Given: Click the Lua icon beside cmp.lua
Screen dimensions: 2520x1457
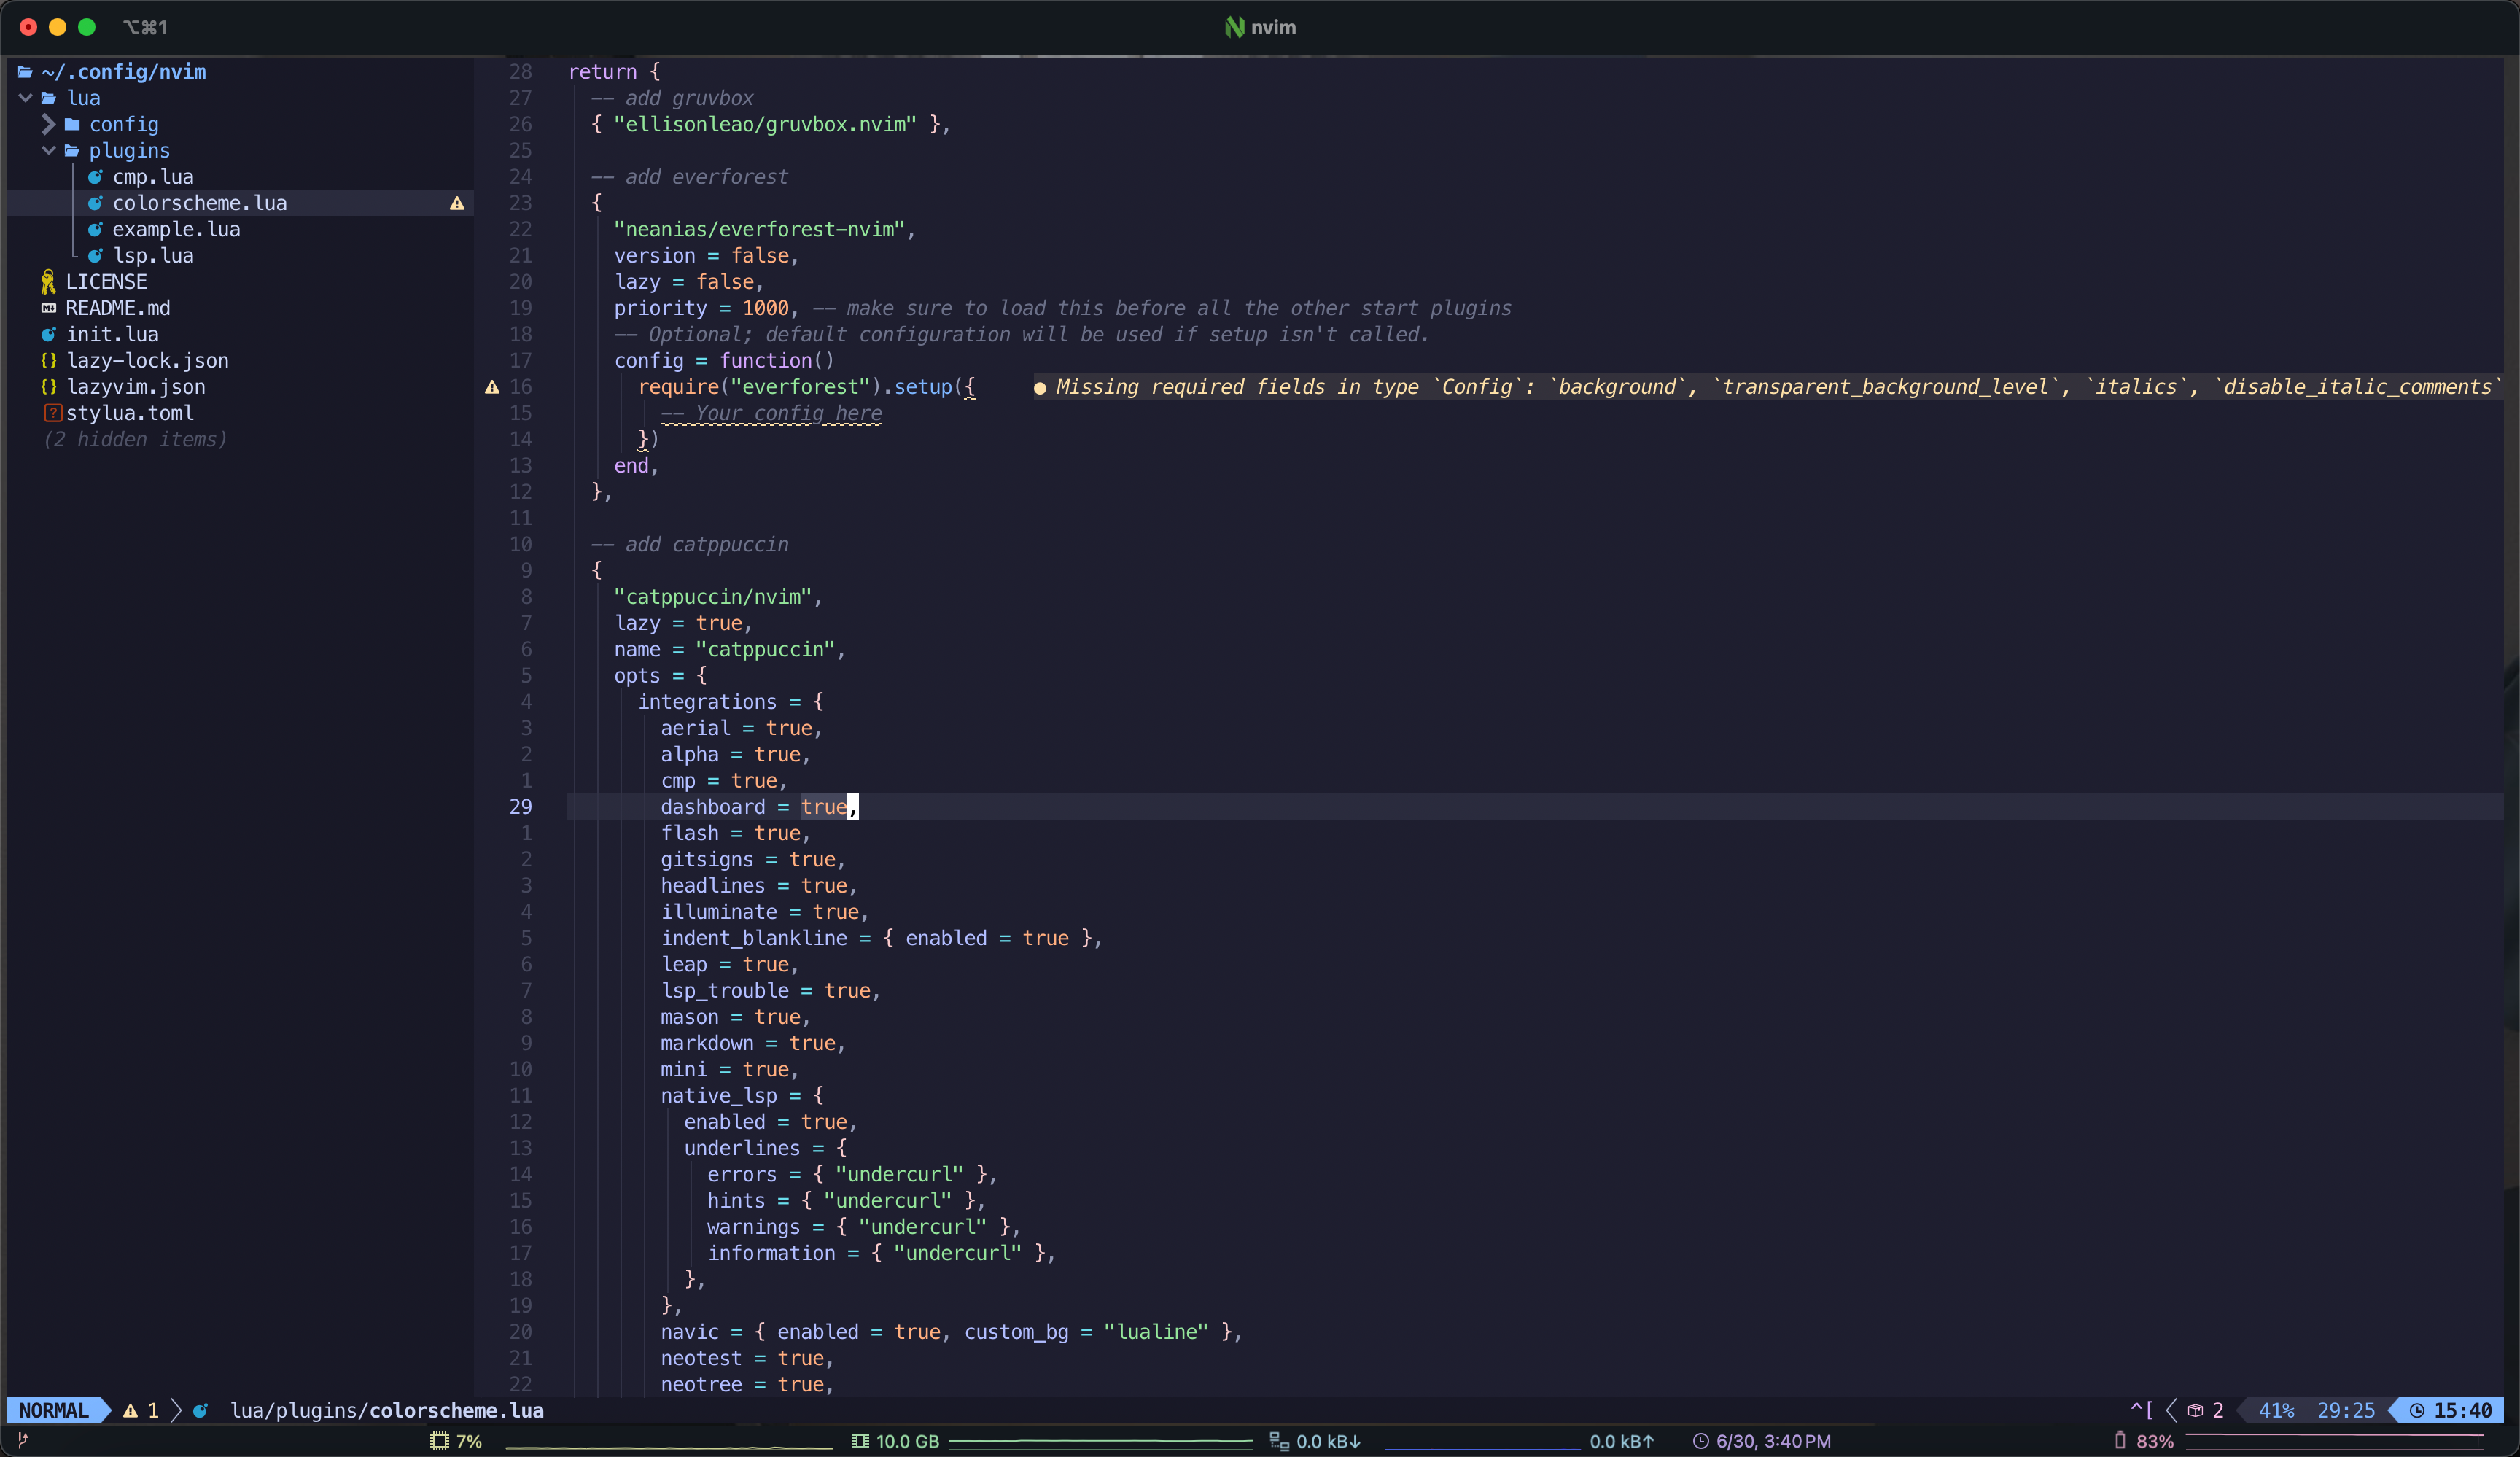Looking at the screenshot, I should pos(95,177).
